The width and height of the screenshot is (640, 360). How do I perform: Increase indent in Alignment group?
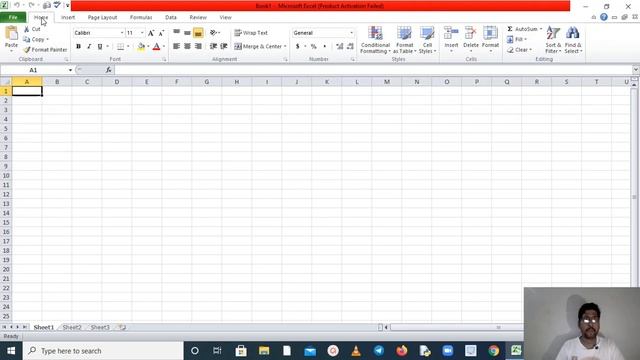coord(224,46)
